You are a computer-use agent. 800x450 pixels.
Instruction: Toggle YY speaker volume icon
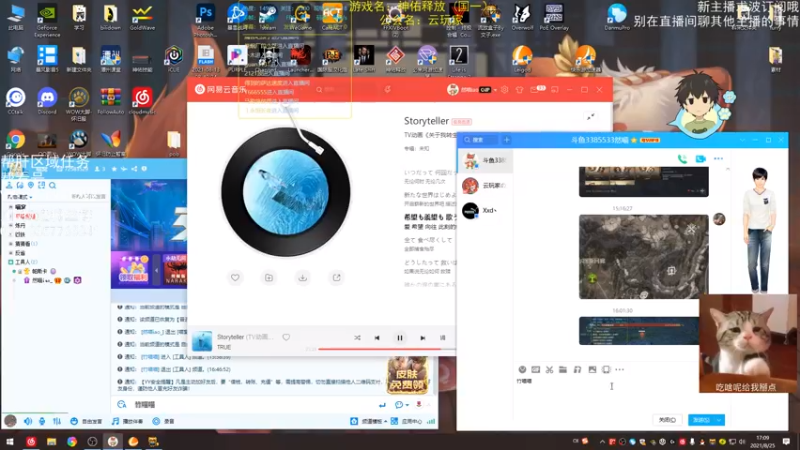tap(28, 421)
